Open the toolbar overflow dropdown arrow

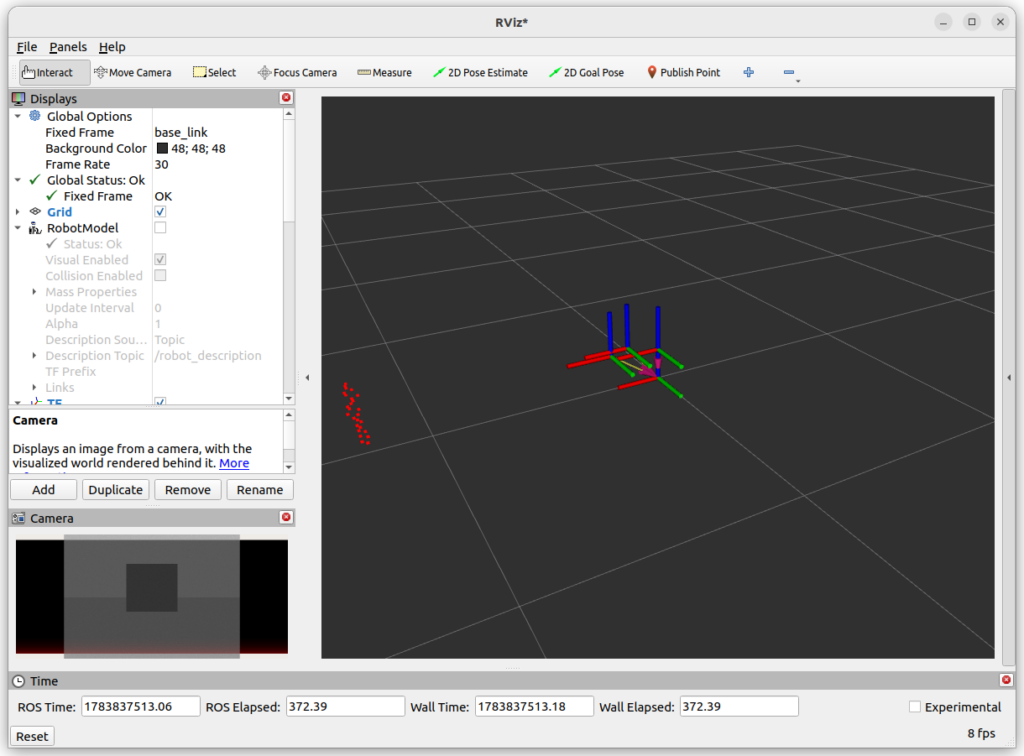coord(798,81)
